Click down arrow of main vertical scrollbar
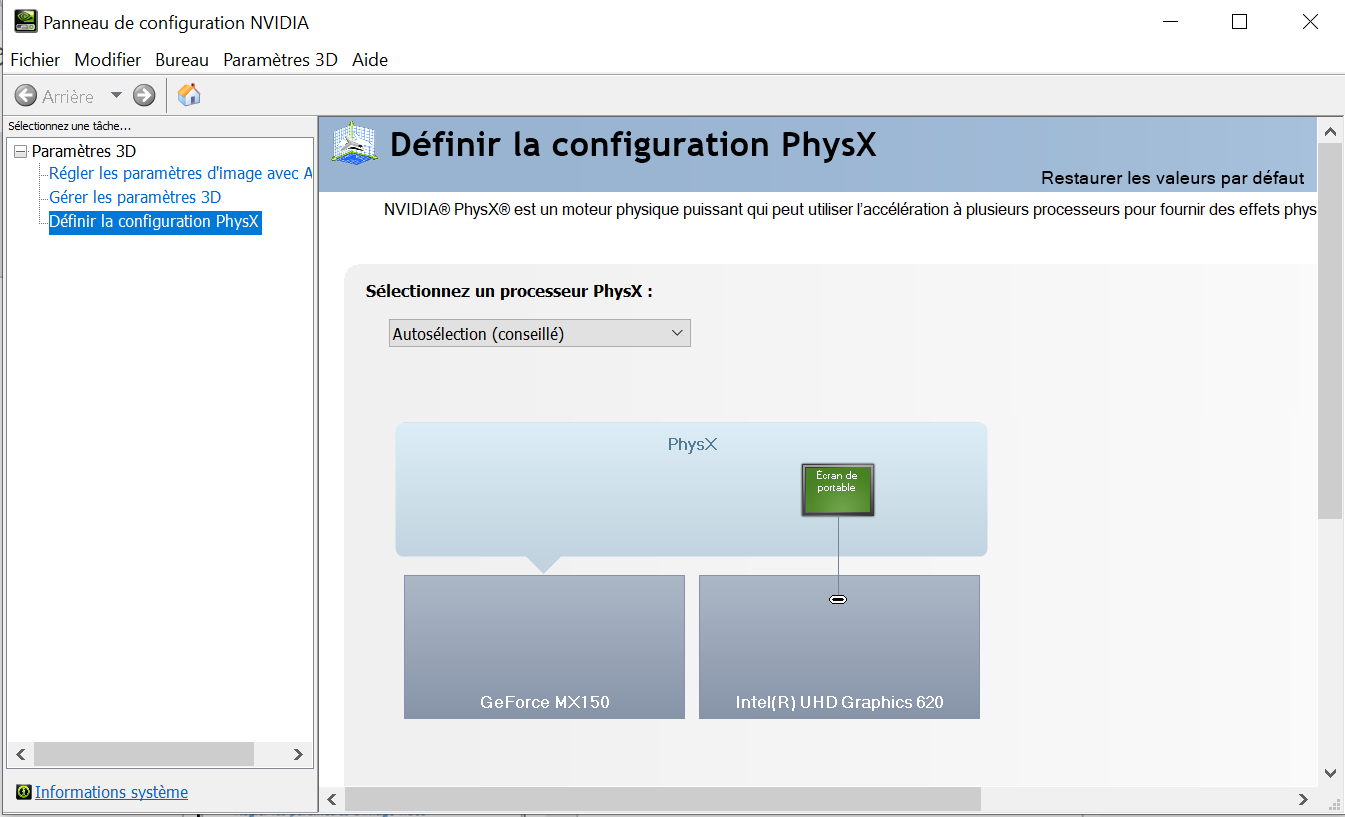The width and height of the screenshot is (1345, 817). click(x=1329, y=772)
